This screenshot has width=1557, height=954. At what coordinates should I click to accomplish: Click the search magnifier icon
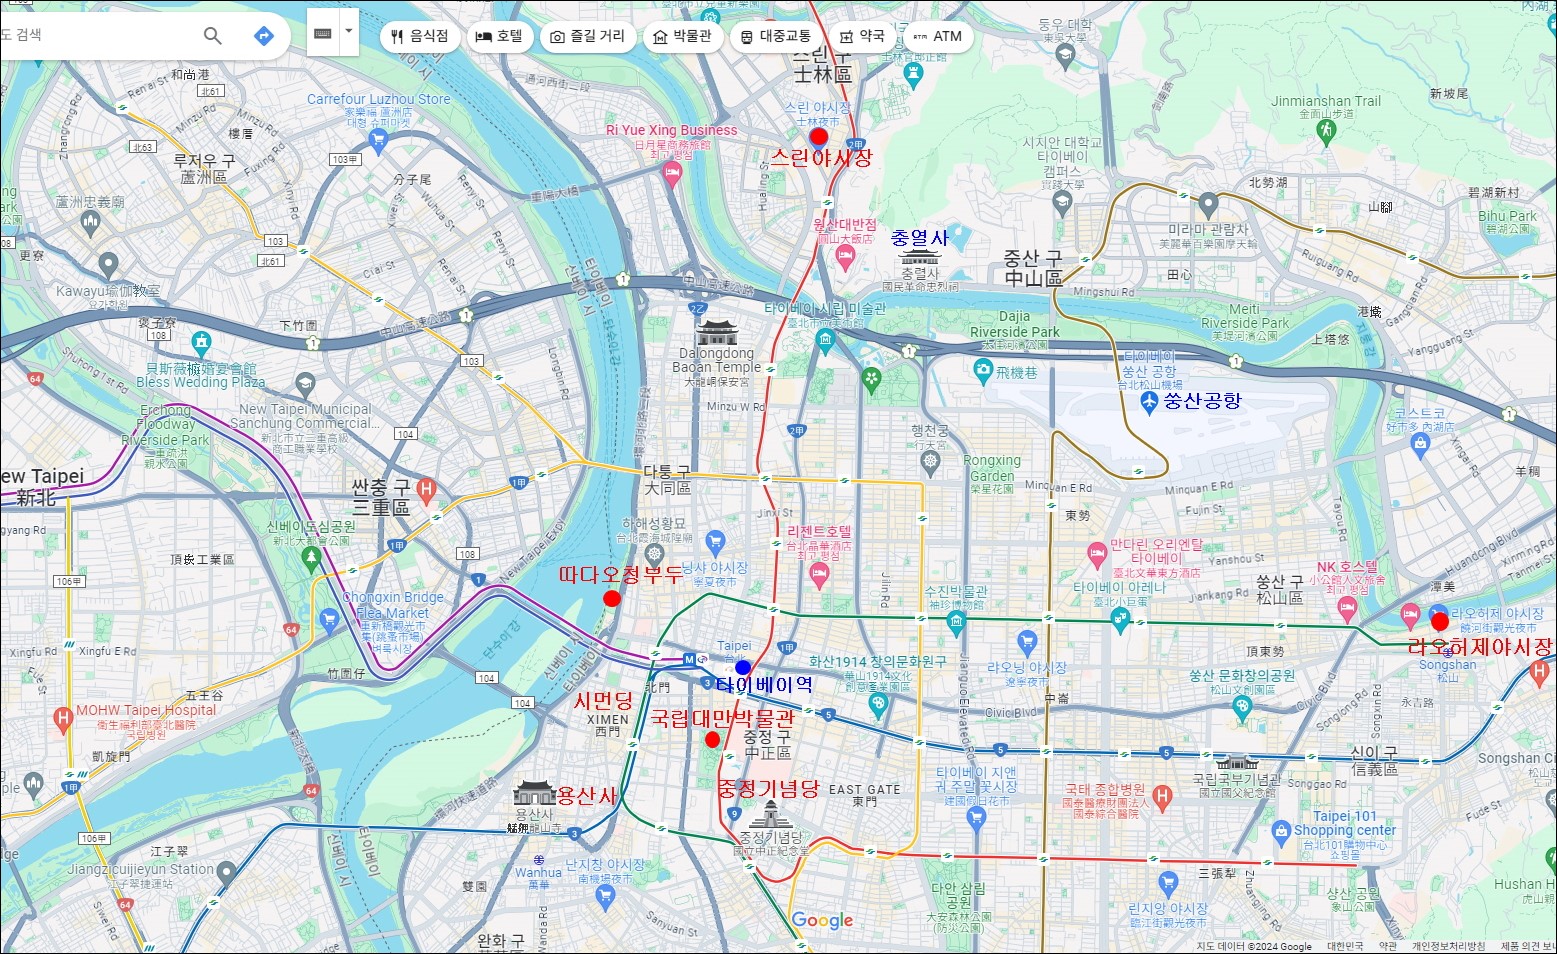pyautogui.click(x=212, y=36)
